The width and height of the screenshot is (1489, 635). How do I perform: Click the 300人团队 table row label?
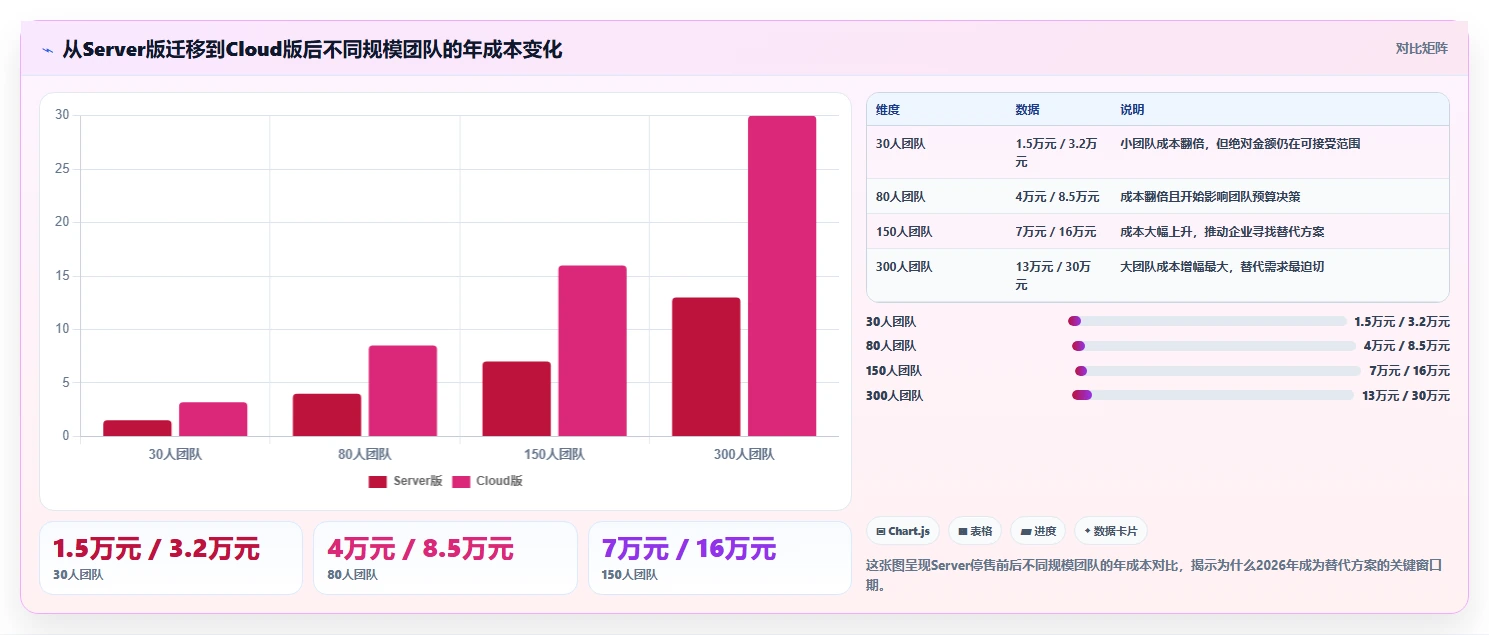[x=904, y=267]
